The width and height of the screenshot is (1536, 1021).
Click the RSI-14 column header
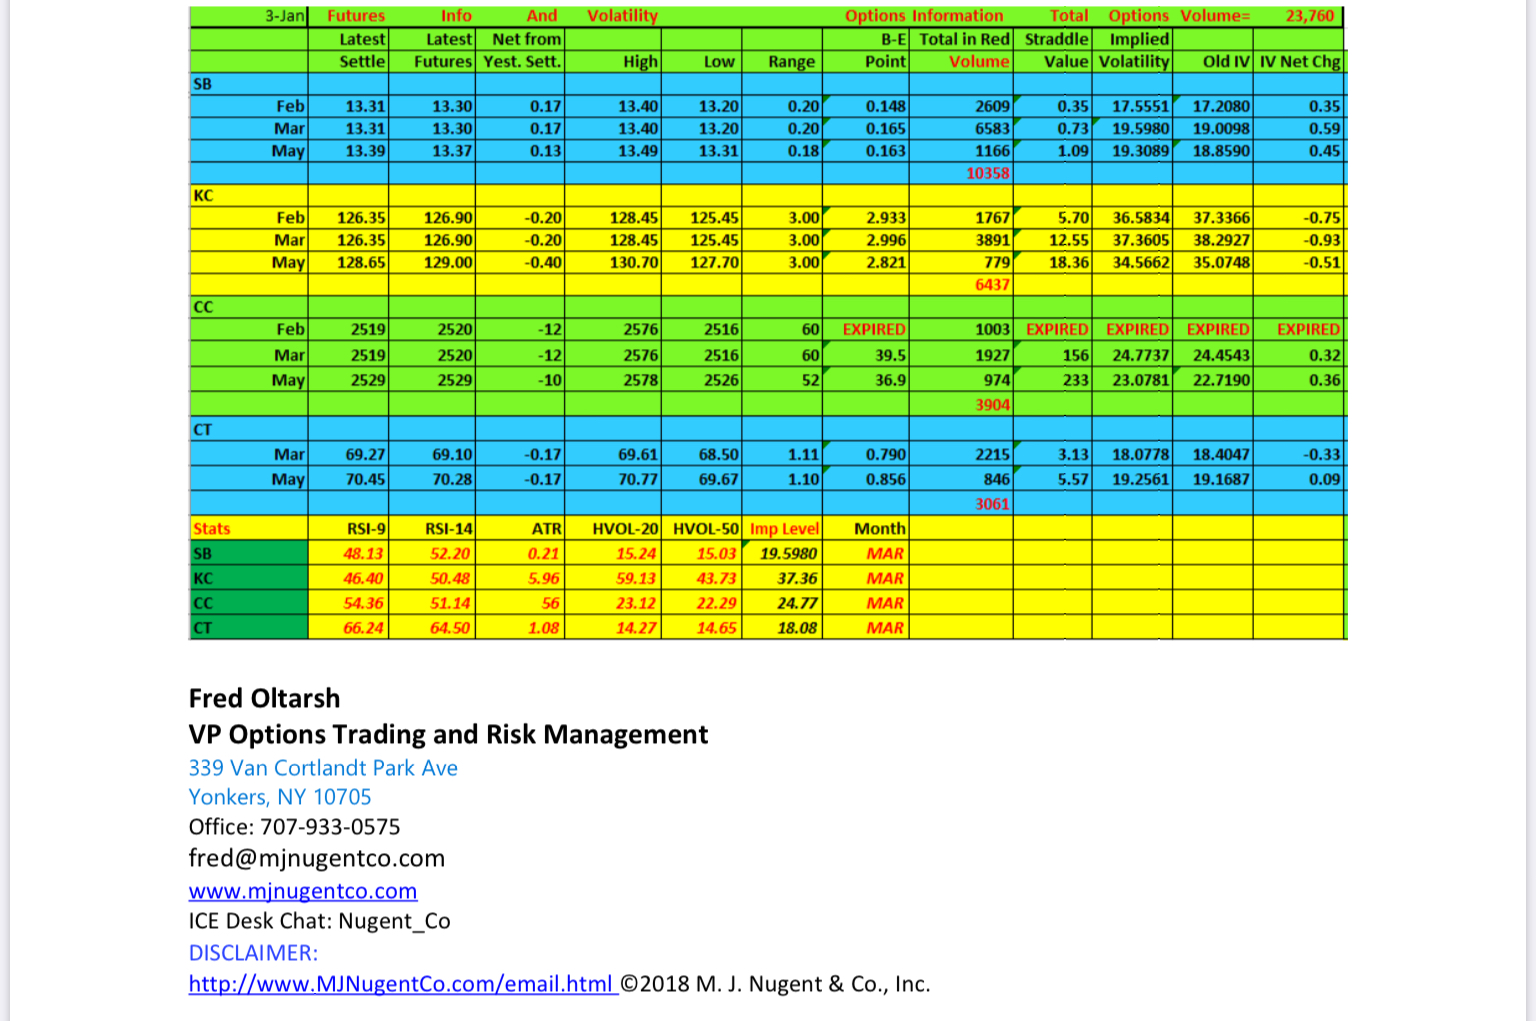pos(449,528)
